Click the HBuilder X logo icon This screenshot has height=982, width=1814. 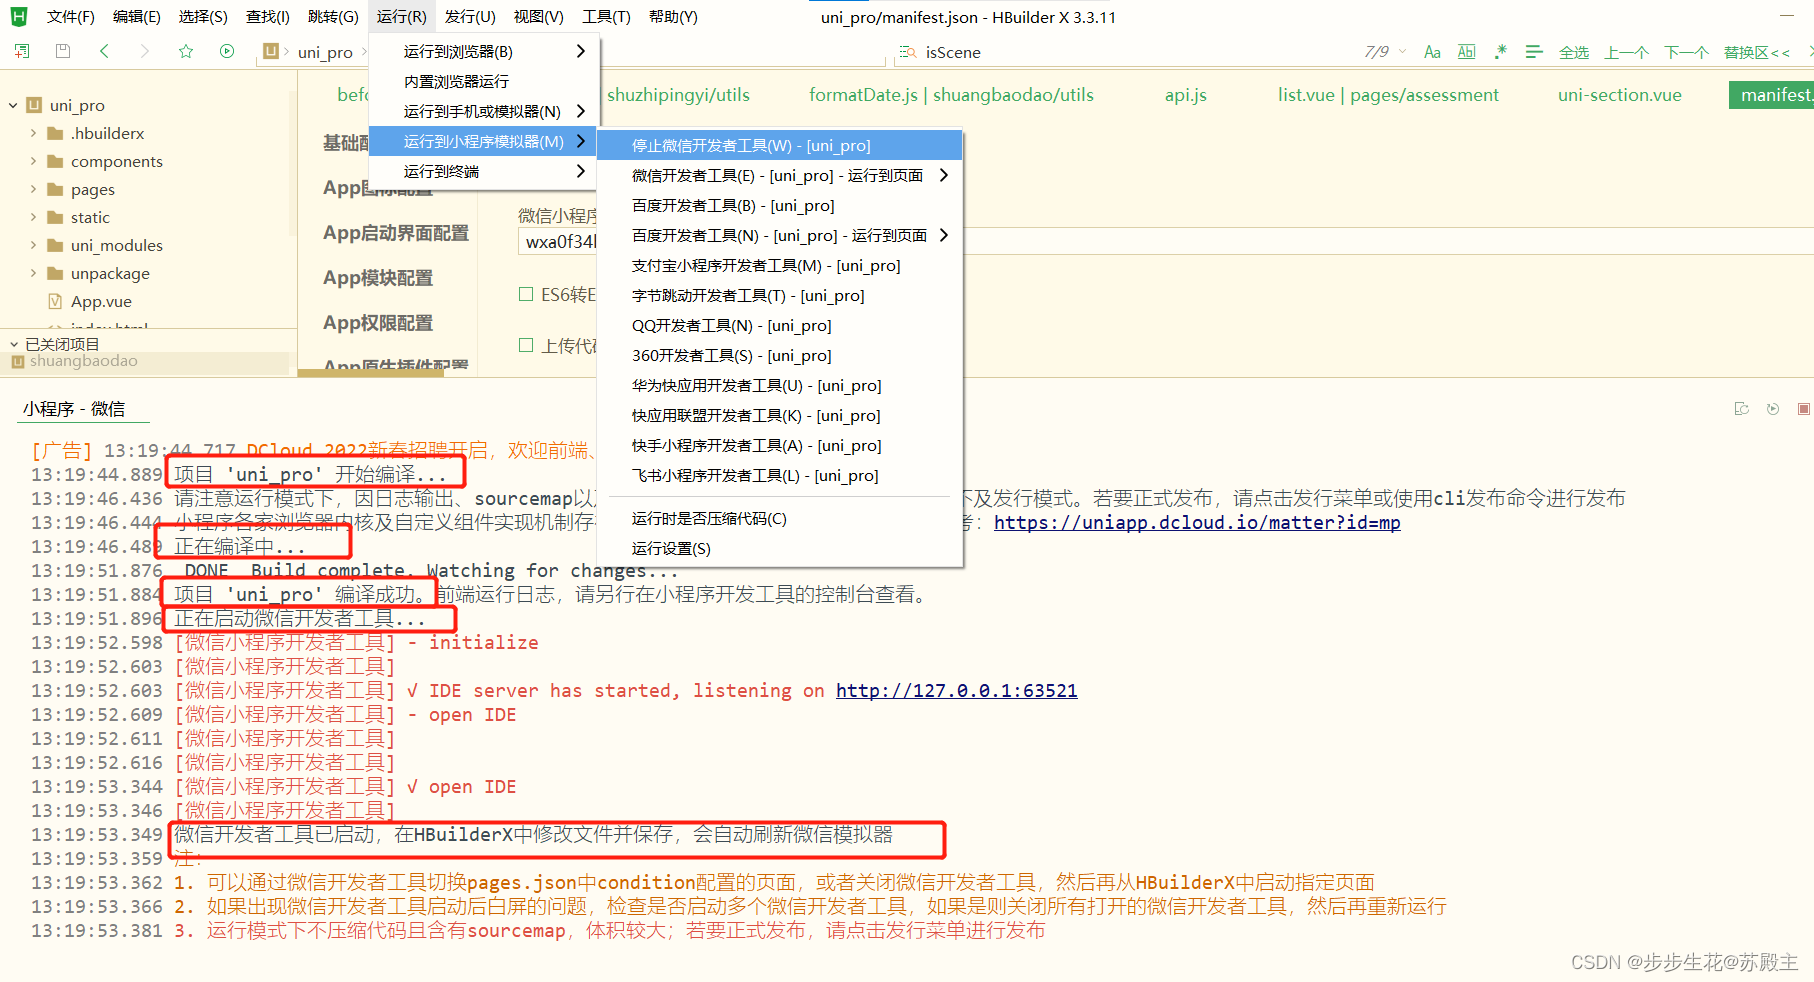pos(19,16)
